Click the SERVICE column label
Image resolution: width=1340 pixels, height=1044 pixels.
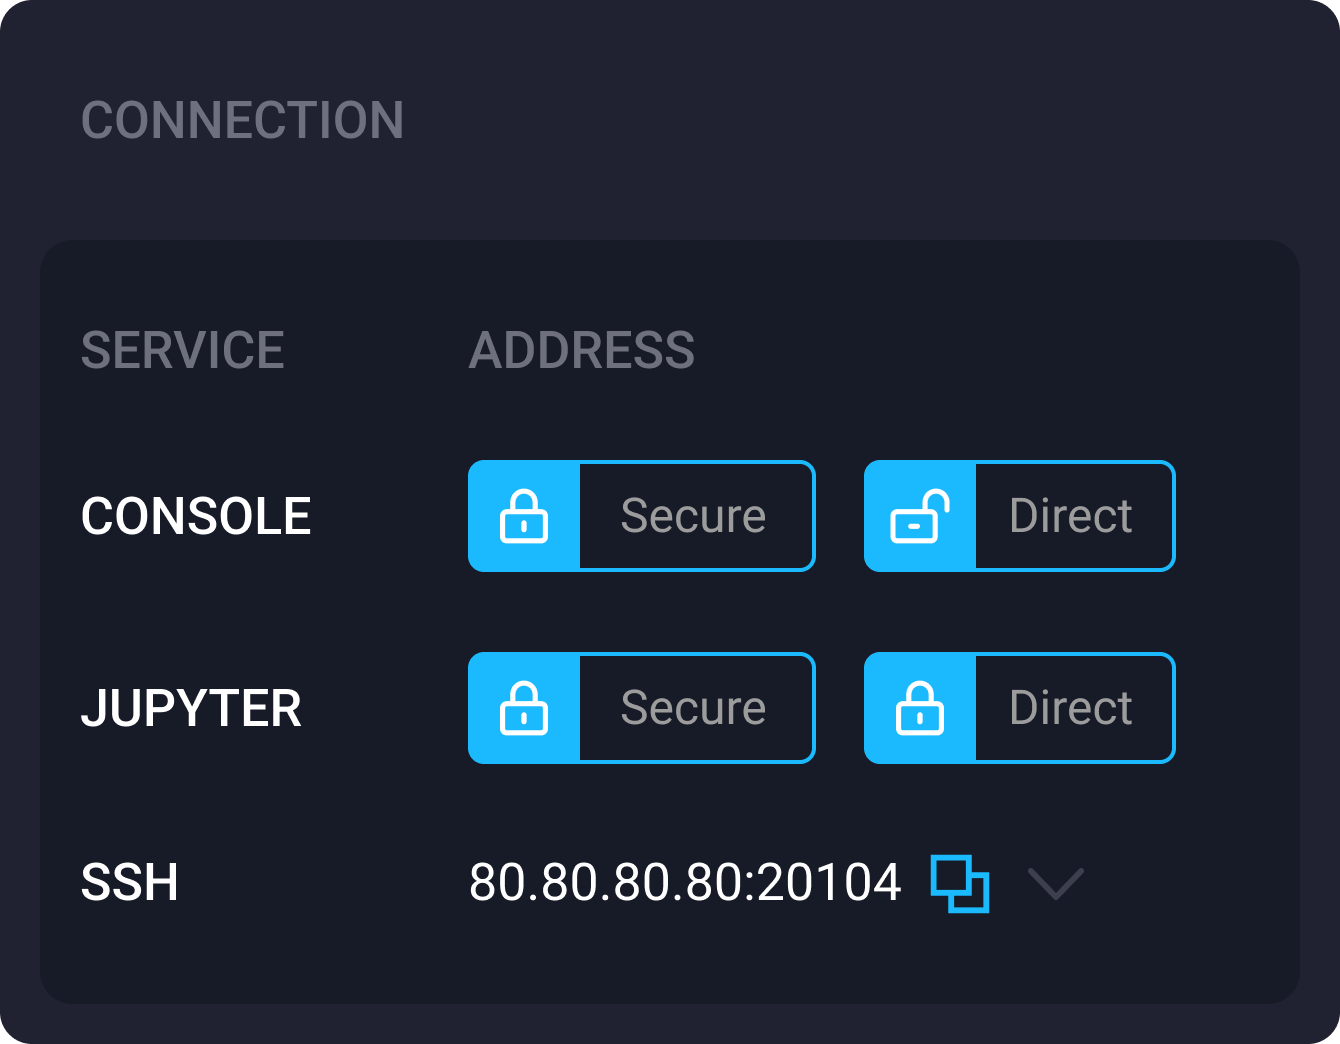(x=182, y=351)
